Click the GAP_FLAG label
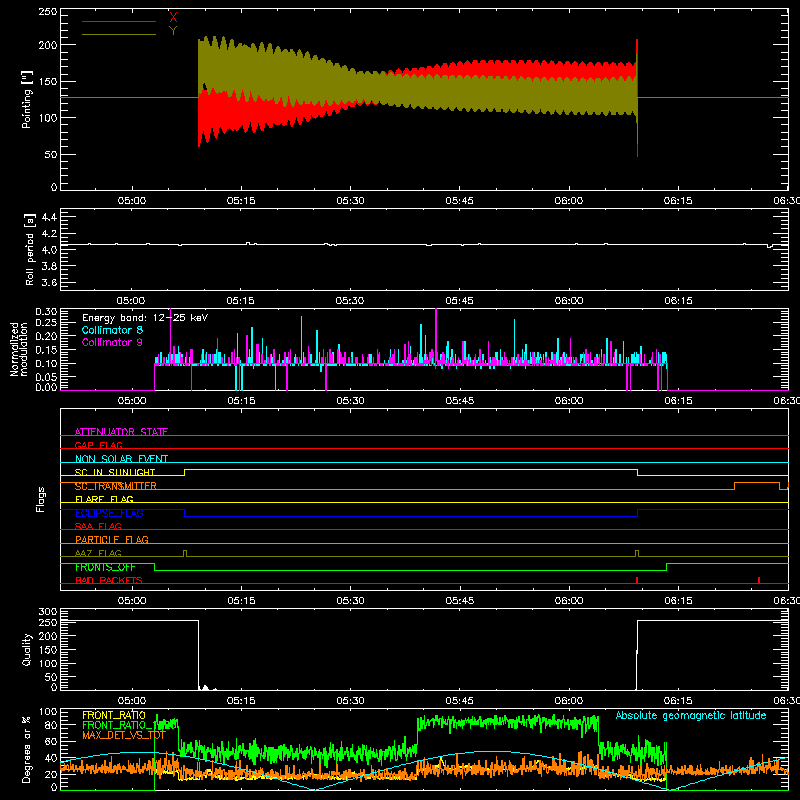This screenshot has width=800, height=800. pos(98,445)
